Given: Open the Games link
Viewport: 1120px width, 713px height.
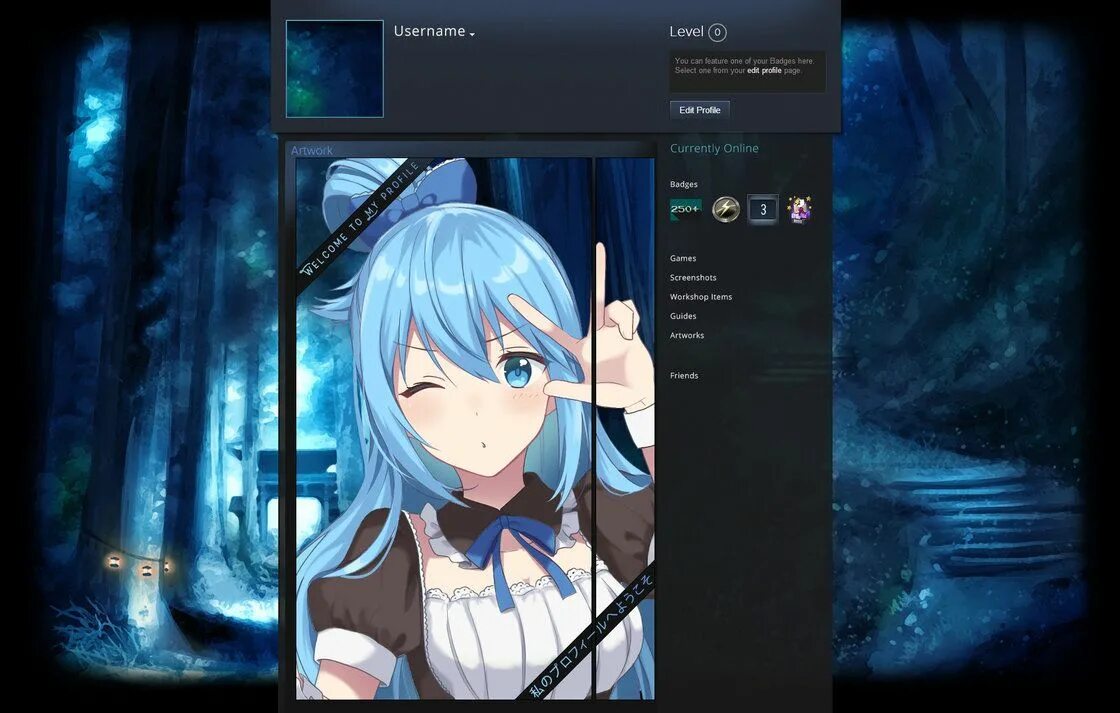Looking at the screenshot, I should click(683, 258).
